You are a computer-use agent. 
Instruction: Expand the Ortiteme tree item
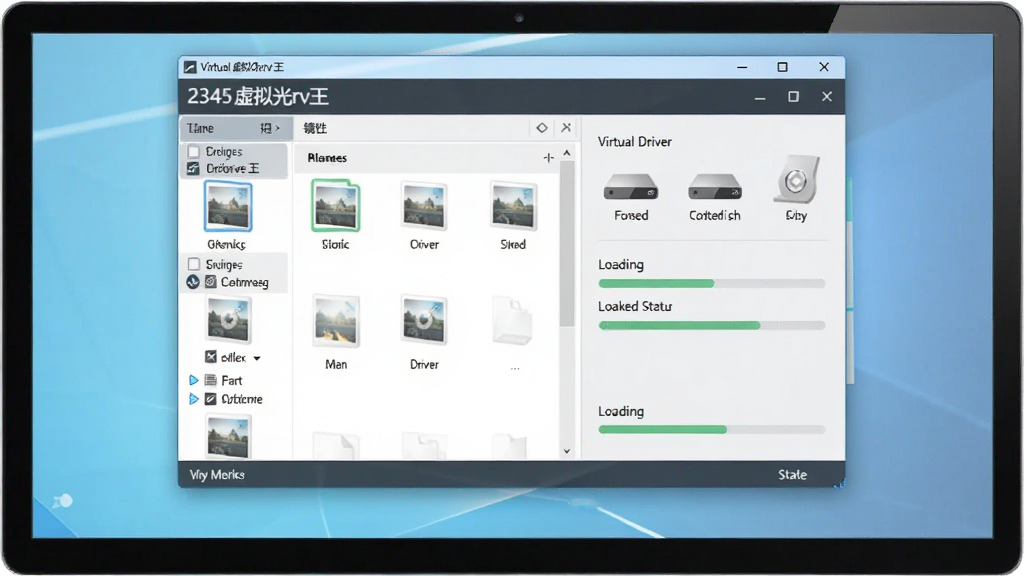[193, 399]
